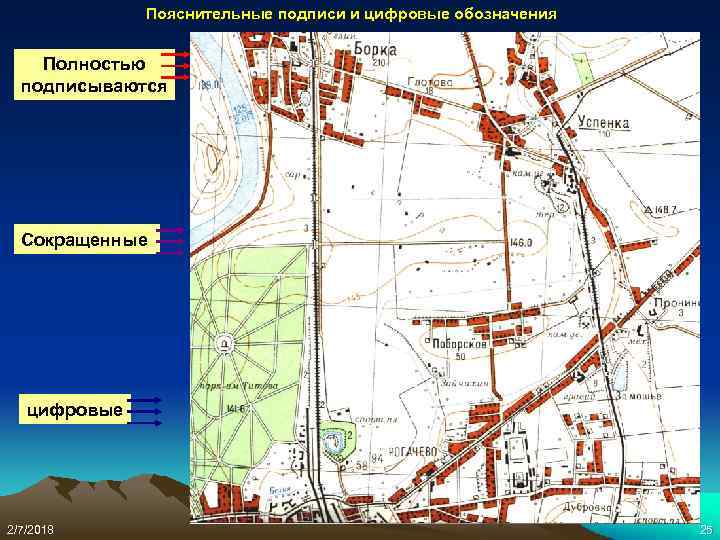Click the 'Глотова' label on the map
The width and height of the screenshot is (720, 540).
430,82
